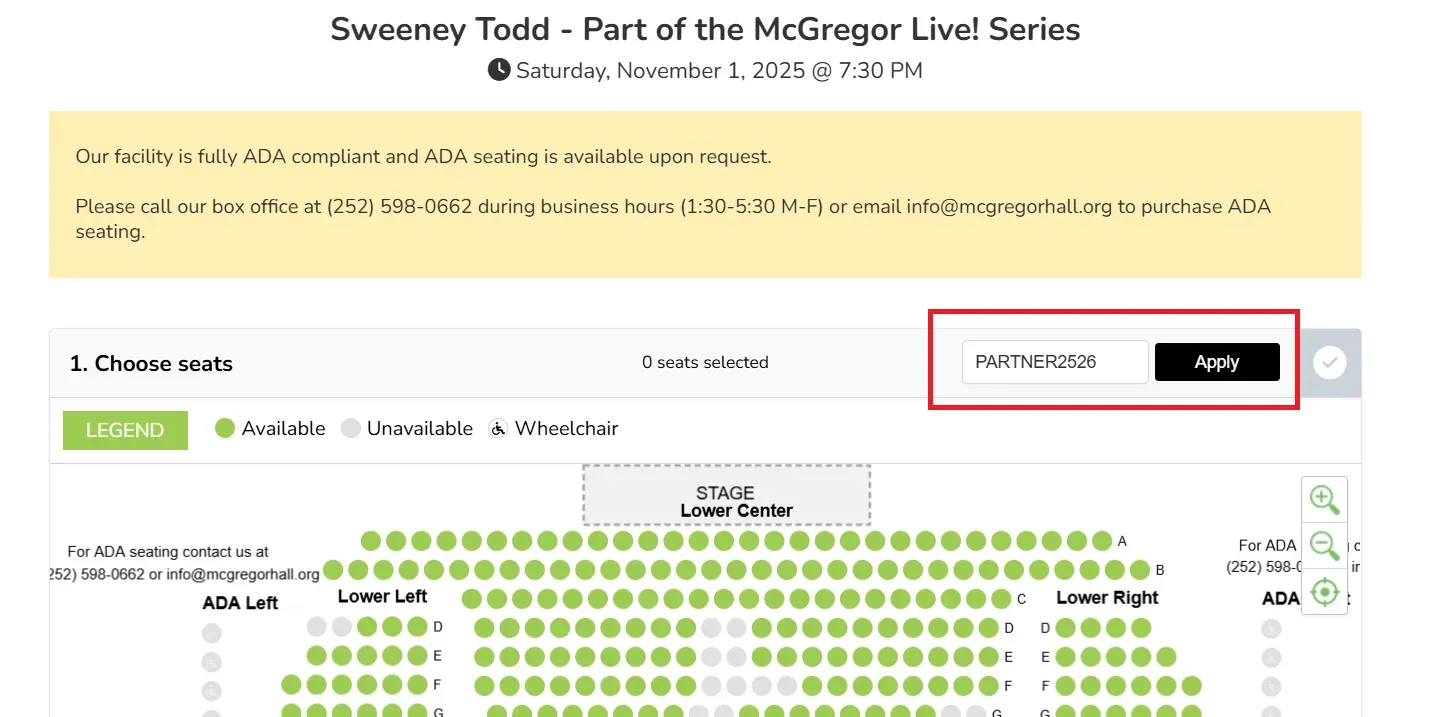This screenshot has height=717, width=1435.
Task: Click the green Available legend dot
Action: (225, 429)
